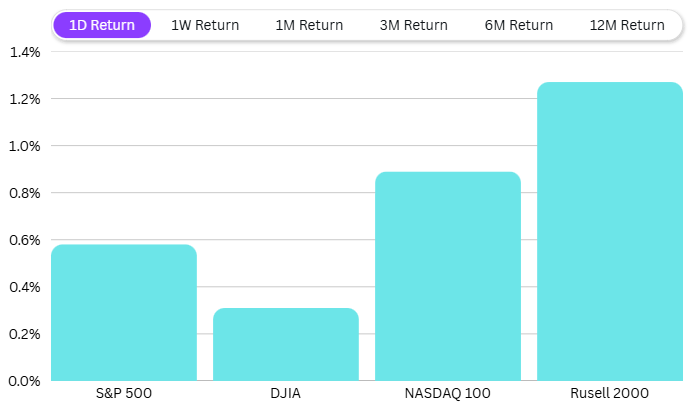The height and width of the screenshot is (407, 692).
Task: Click the 0.8% y-axis label
Action: 24,193
